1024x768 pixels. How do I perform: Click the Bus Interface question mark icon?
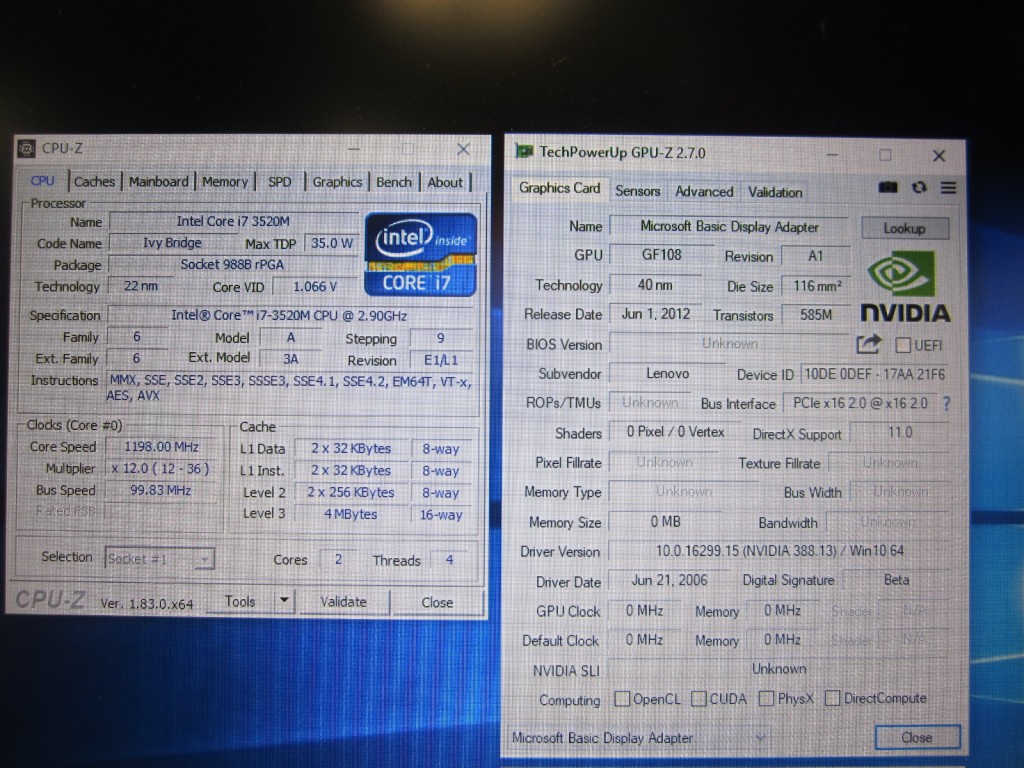point(946,404)
